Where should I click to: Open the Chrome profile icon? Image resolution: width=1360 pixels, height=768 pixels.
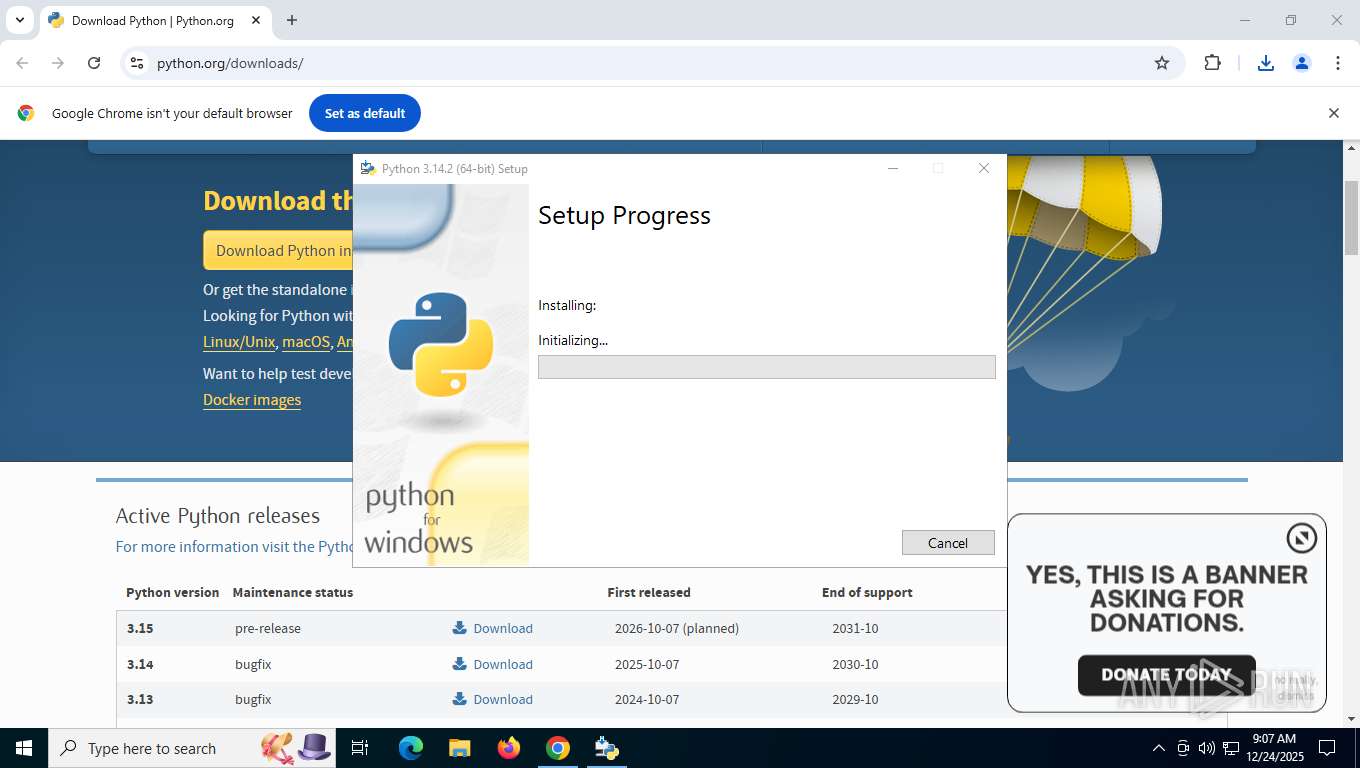(x=1301, y=63)
